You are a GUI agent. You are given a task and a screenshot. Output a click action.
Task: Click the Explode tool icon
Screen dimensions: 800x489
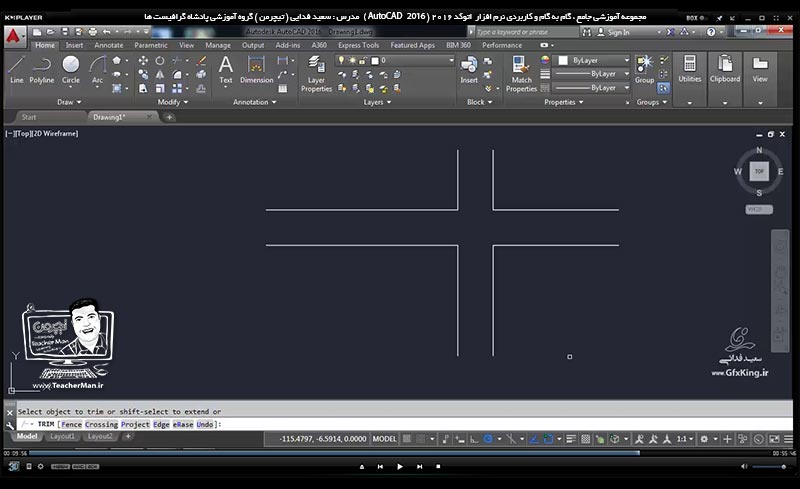tap(202, 75)
